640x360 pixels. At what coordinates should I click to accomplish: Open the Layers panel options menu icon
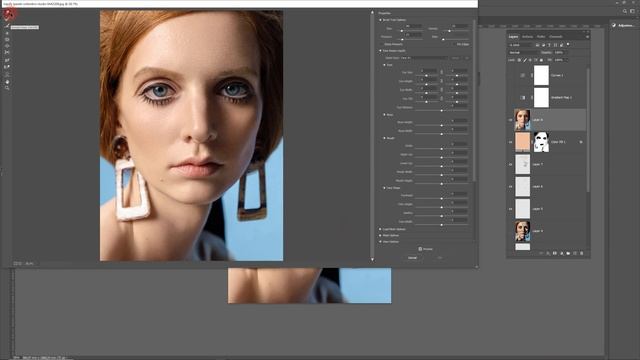[587, 37]
